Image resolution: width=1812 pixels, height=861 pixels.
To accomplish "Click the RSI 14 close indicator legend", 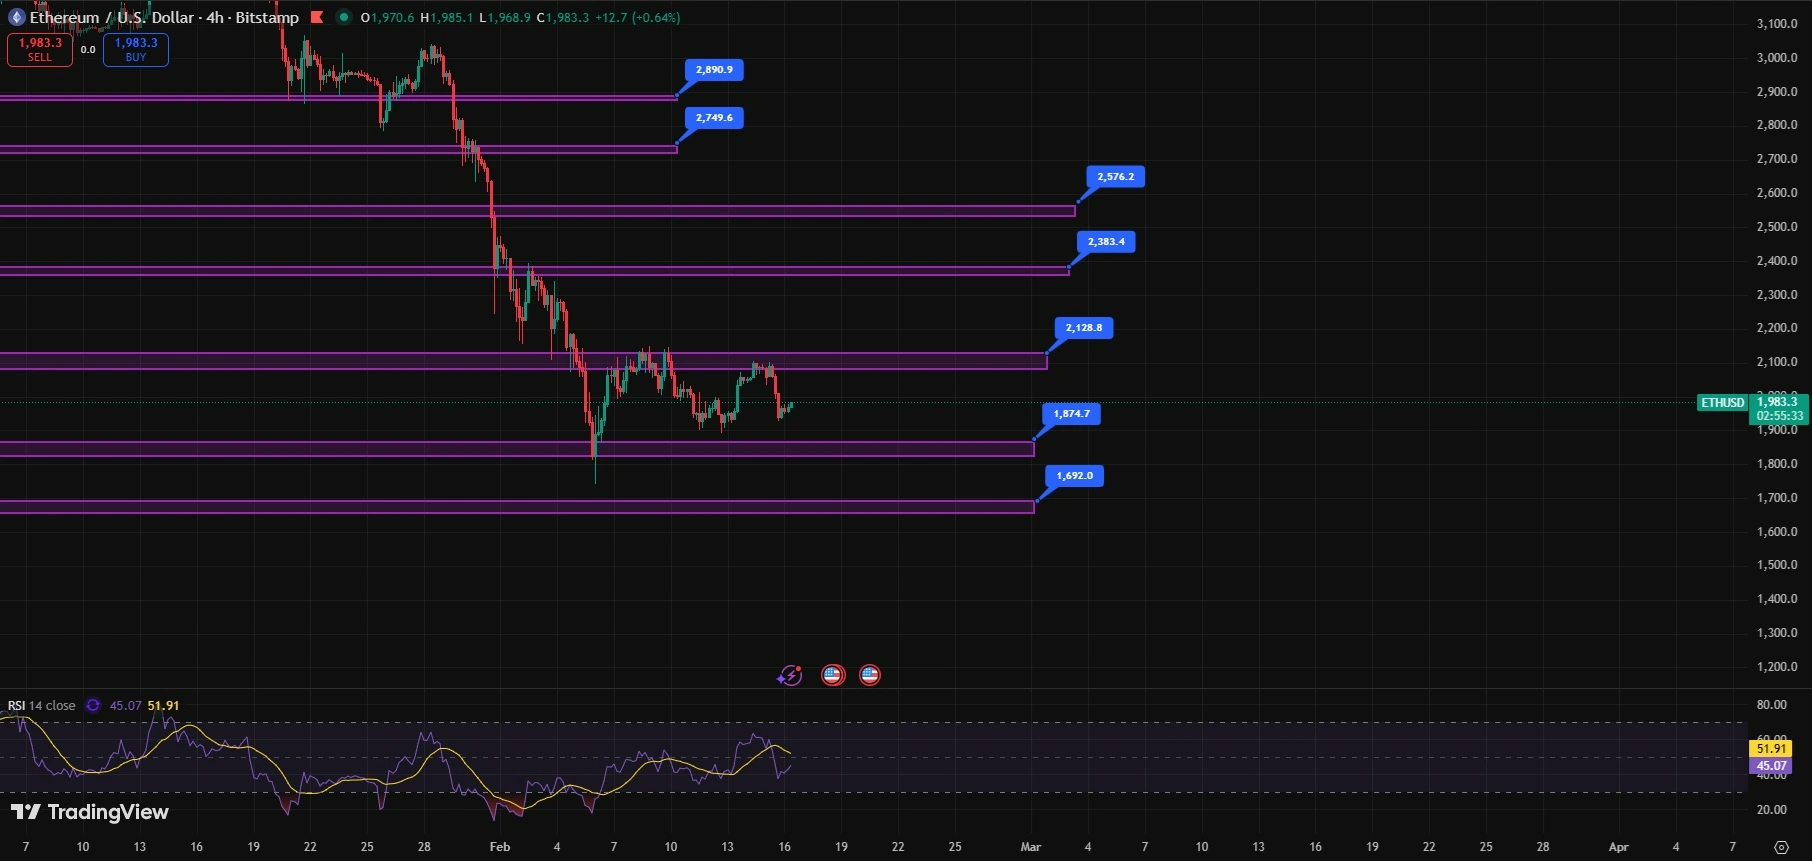I will 42,705.
